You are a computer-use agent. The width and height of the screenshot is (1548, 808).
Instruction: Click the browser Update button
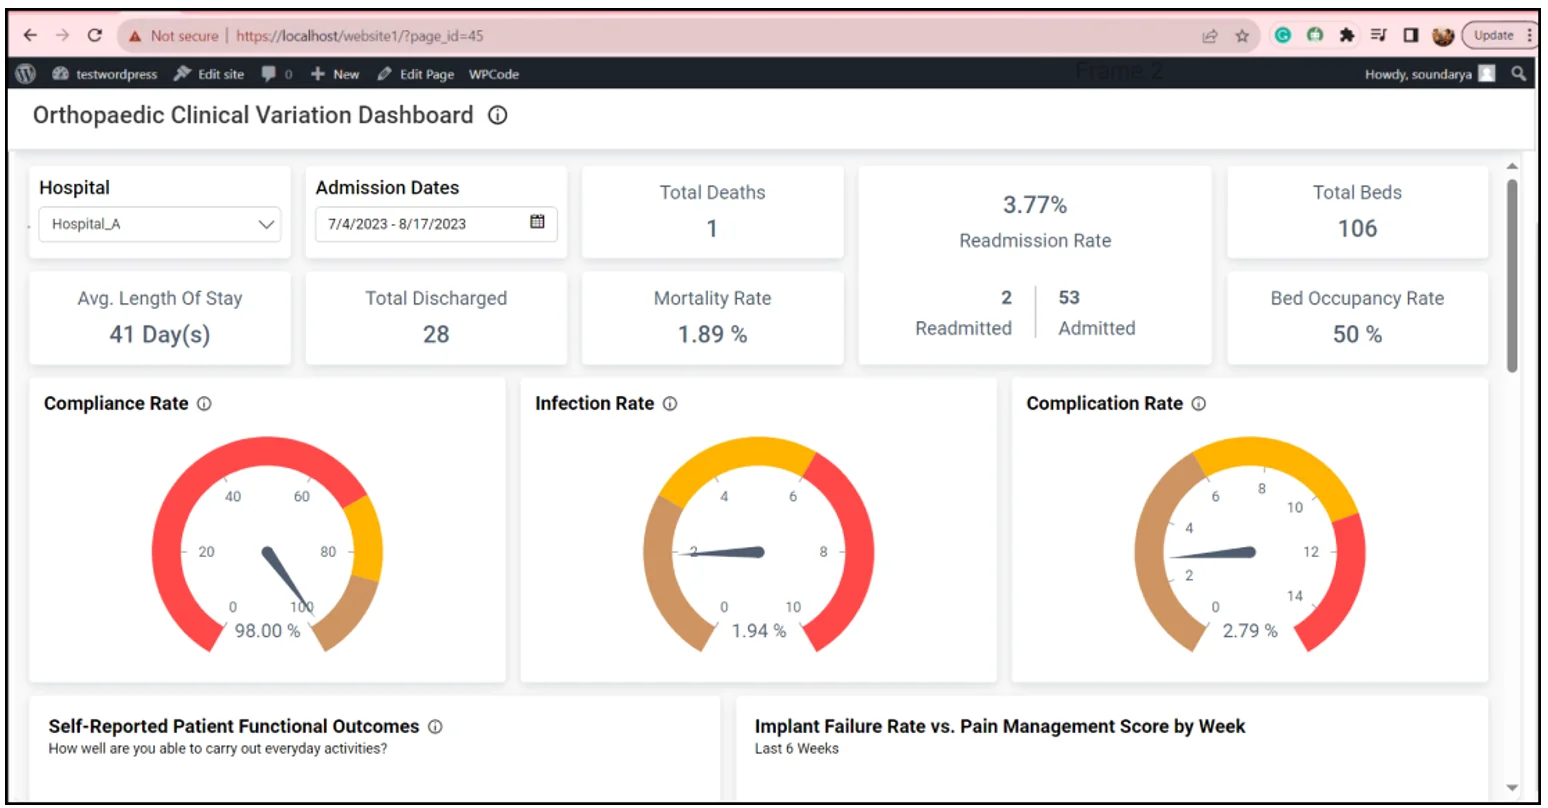1494,36
